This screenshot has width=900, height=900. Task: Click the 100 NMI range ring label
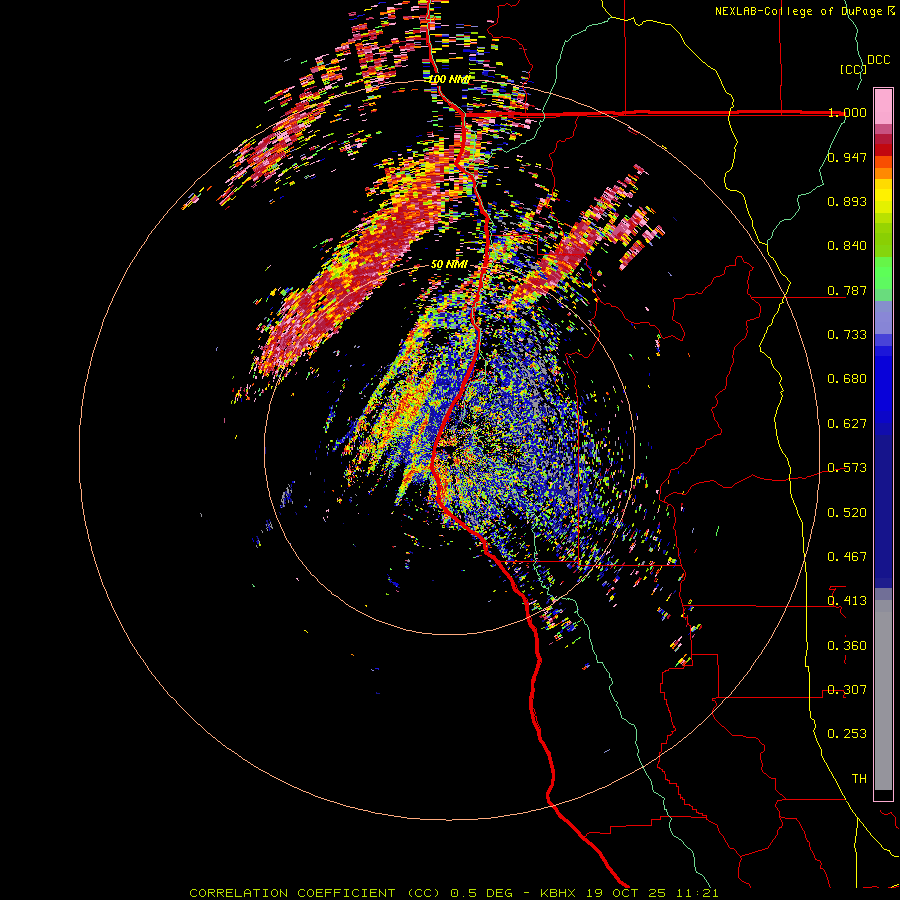449,79
